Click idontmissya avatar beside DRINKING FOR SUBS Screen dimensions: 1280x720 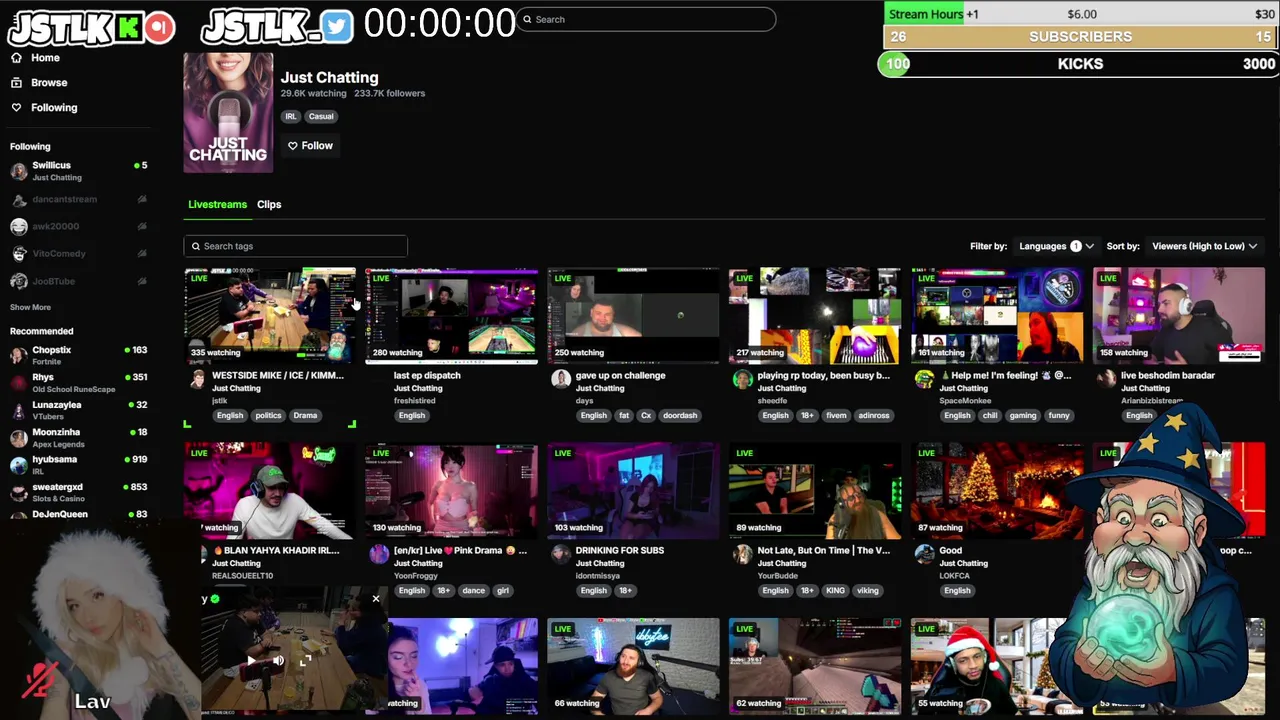click(x=560, y=554)
